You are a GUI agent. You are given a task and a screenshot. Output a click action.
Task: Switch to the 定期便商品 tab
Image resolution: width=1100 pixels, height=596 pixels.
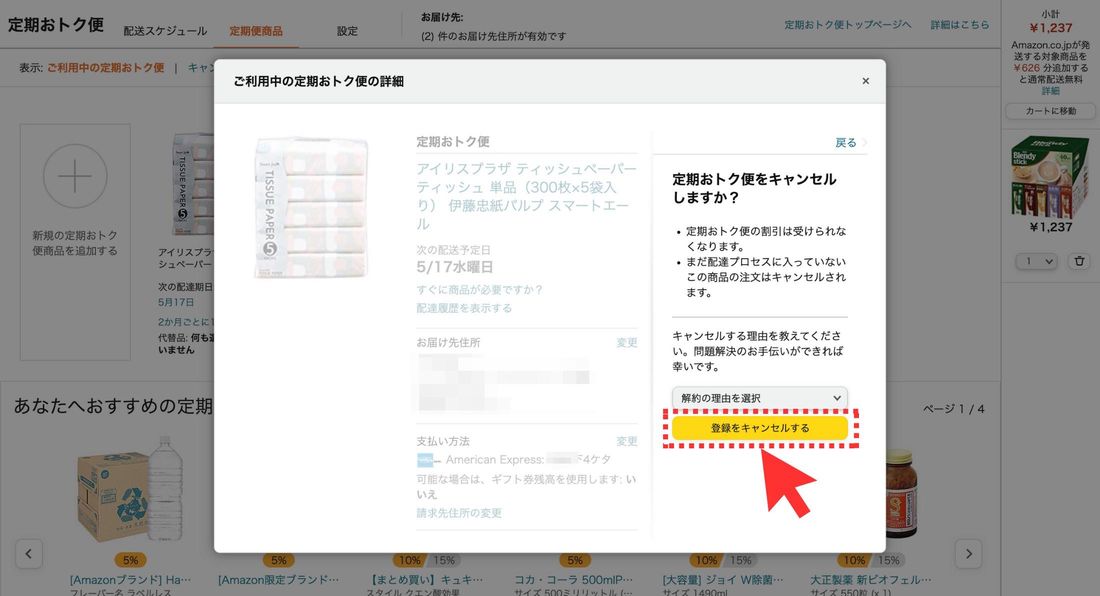[x=256, y=31]
